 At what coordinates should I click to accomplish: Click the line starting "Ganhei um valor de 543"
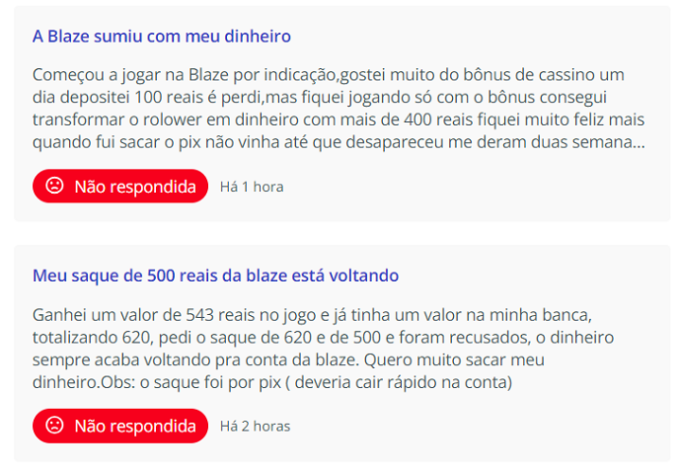[328, 314]
